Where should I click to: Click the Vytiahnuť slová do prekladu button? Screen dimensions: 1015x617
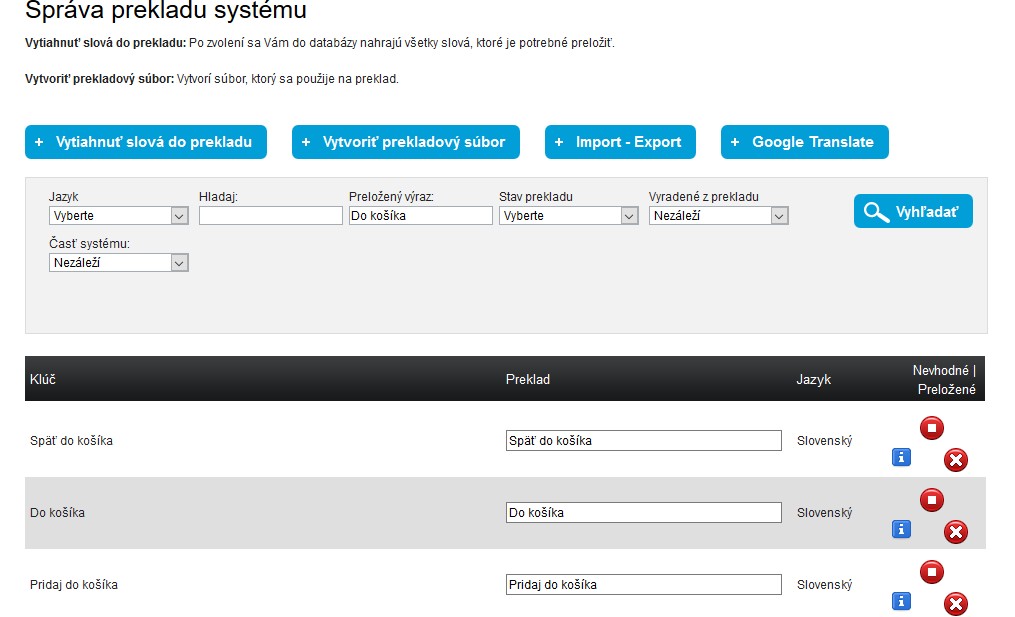146,142
